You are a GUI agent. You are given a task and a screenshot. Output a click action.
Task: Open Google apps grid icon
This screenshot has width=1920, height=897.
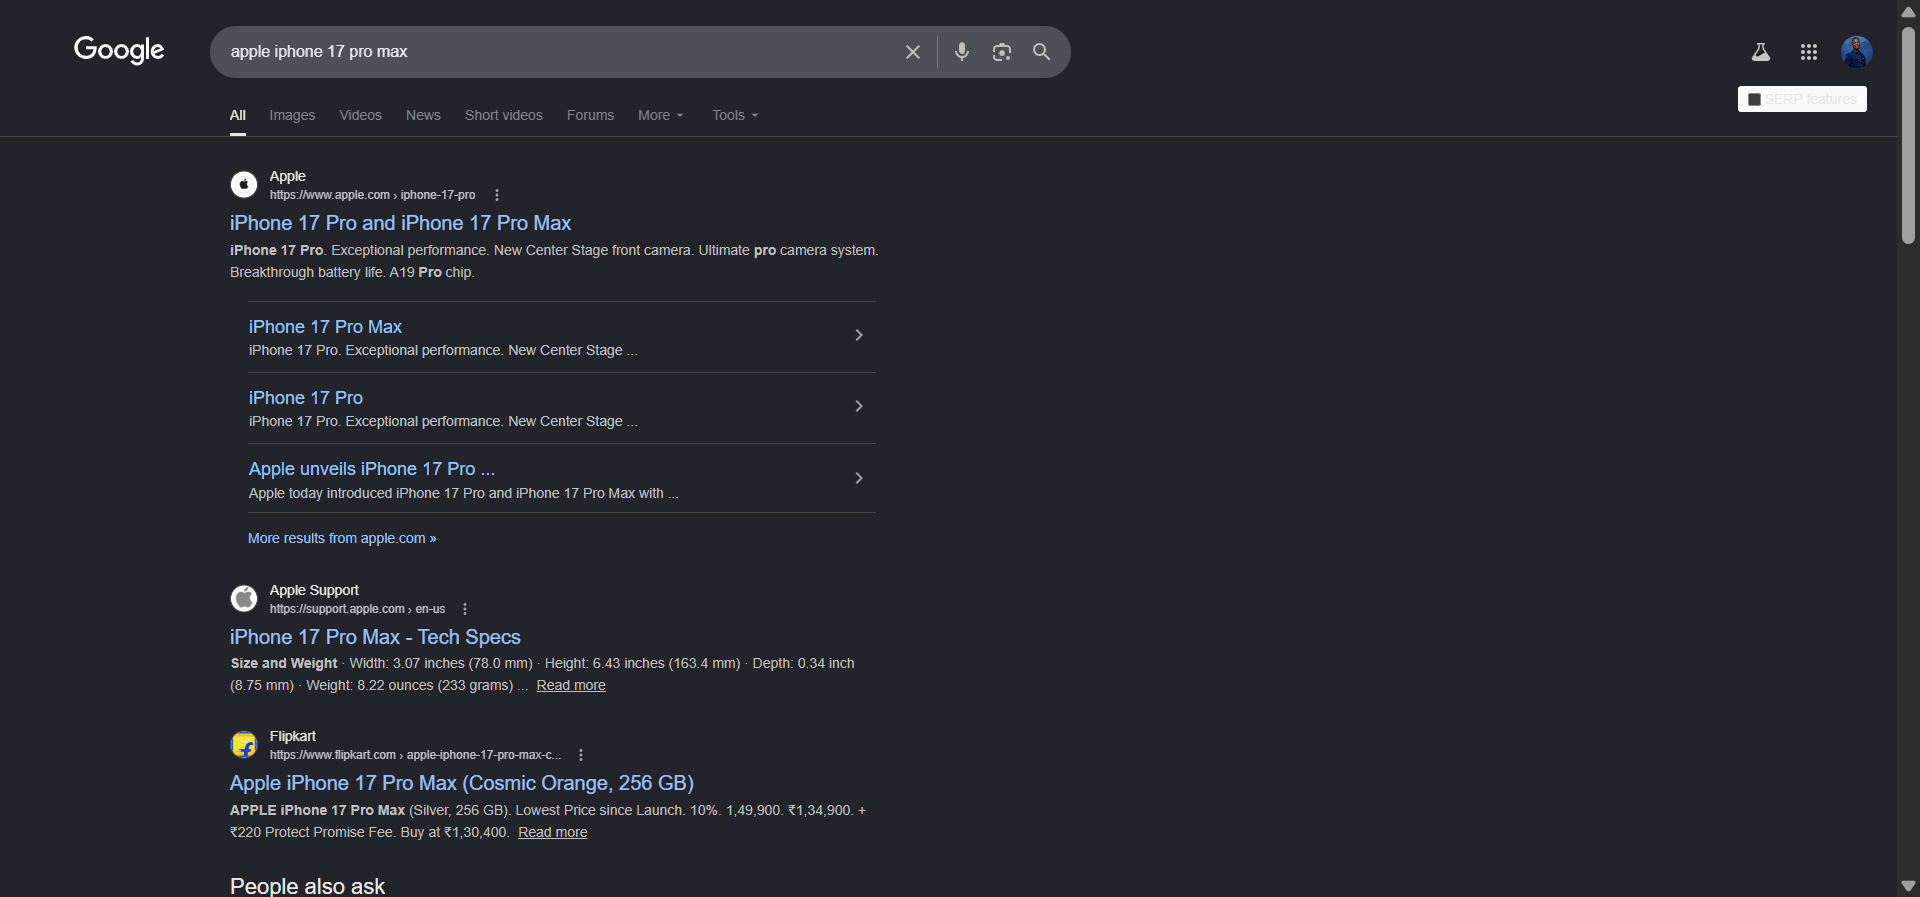[x=1808, y=52]
